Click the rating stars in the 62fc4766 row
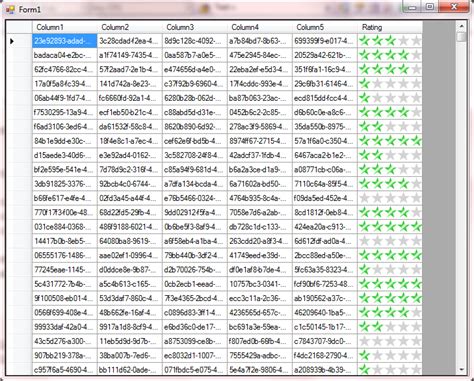Viewport: 474px width, 381px height. pyautogui.click(x=390, y=69)
